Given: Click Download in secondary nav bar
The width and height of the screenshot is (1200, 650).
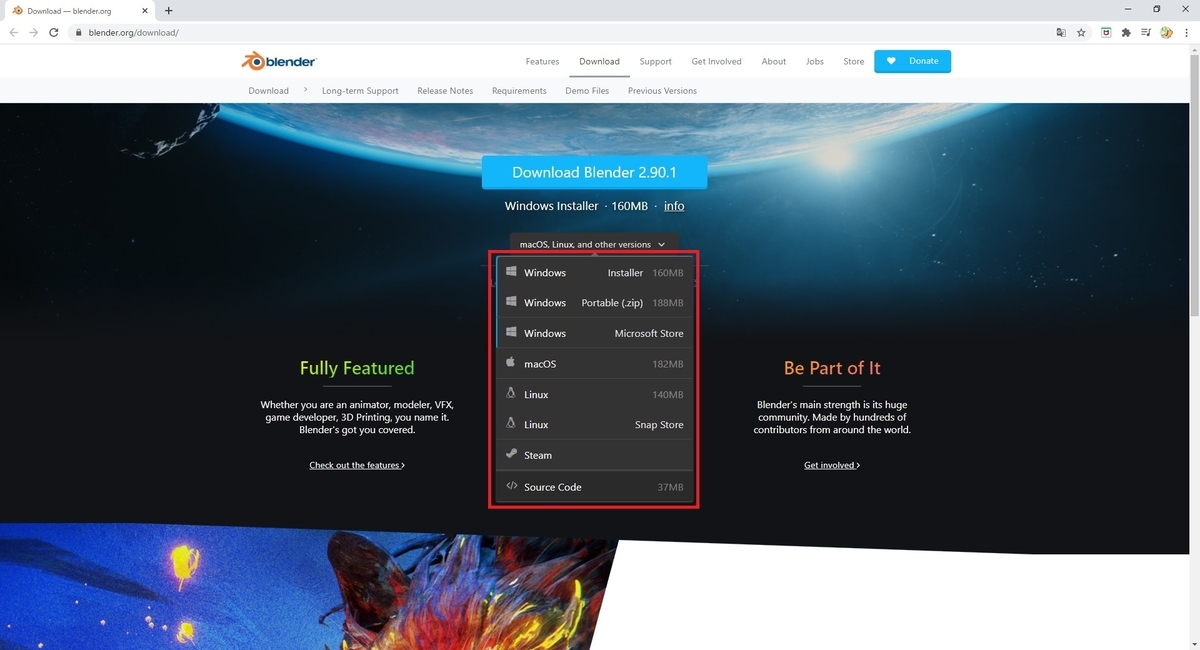Looking at the screenshot, I should click(268, 90).
